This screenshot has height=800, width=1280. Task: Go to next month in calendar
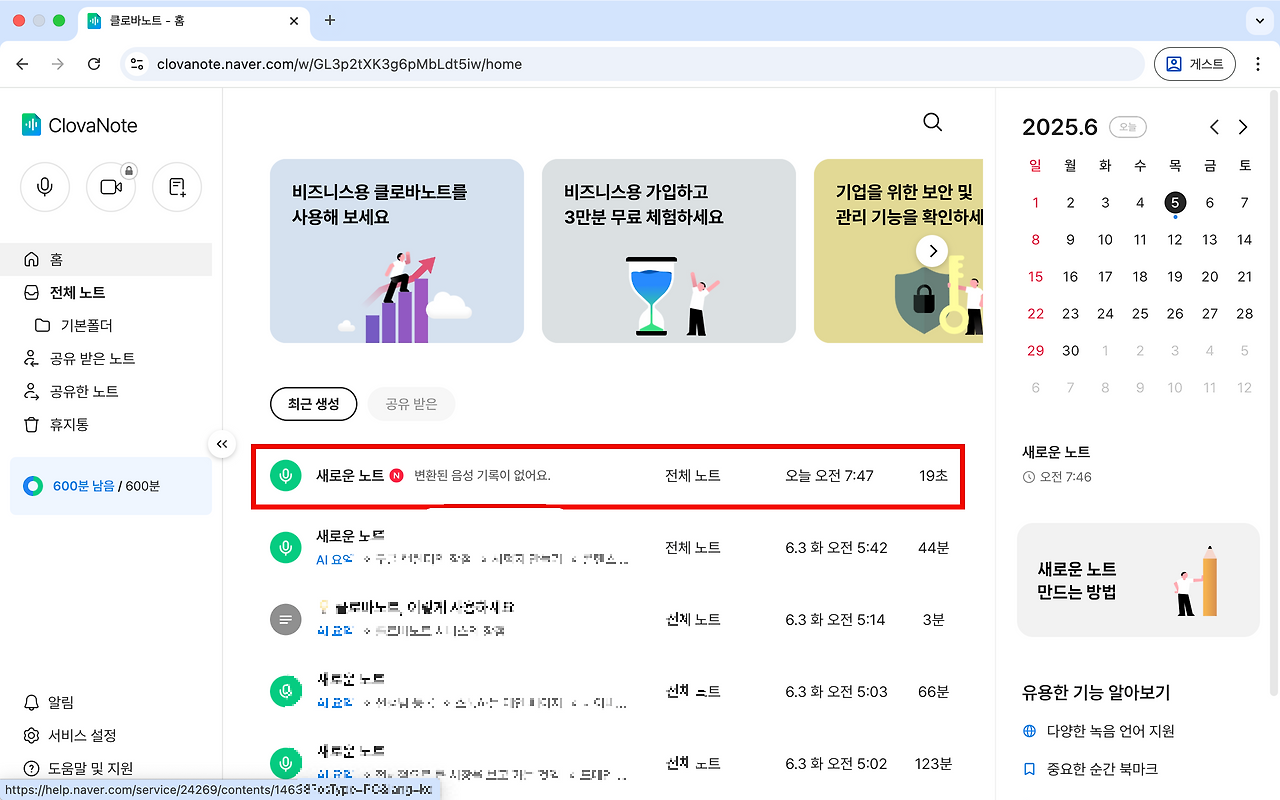(1243, 127)
